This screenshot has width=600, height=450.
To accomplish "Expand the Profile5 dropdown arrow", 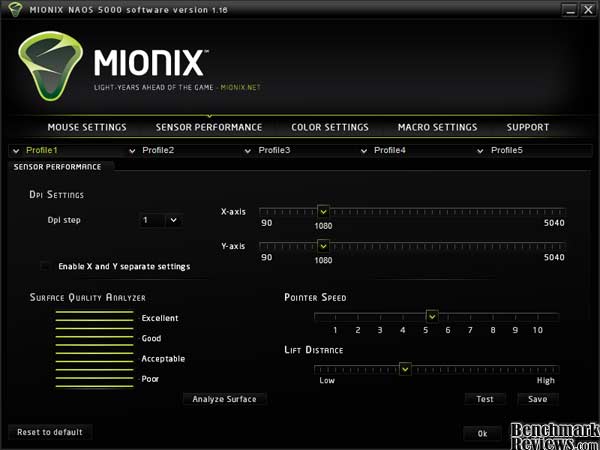I will (x=480, y=151).
